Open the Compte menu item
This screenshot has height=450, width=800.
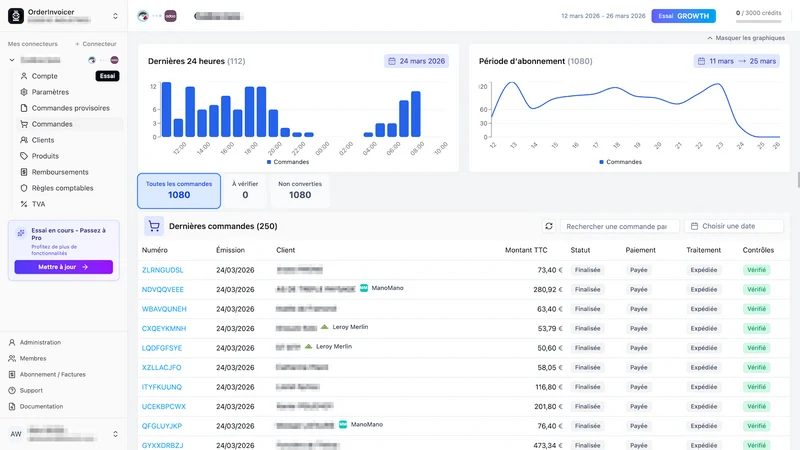pyautogui.click(x=45, y=76)
